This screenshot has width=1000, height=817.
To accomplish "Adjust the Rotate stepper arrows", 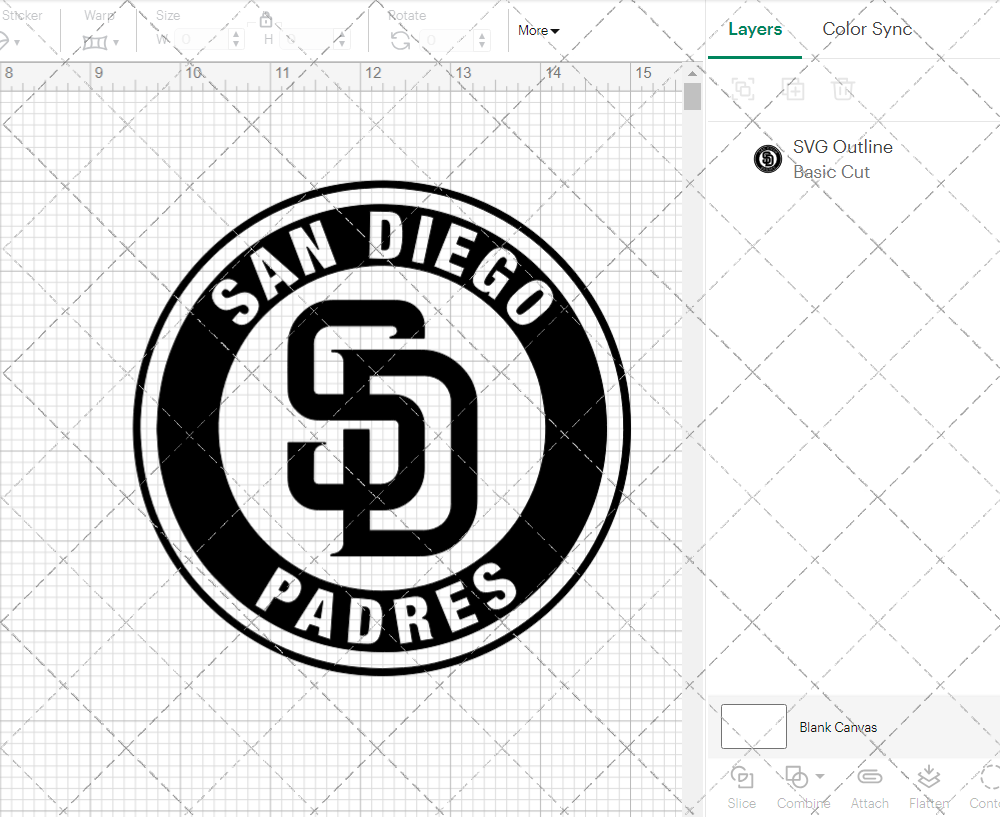I will coord(482,40).
